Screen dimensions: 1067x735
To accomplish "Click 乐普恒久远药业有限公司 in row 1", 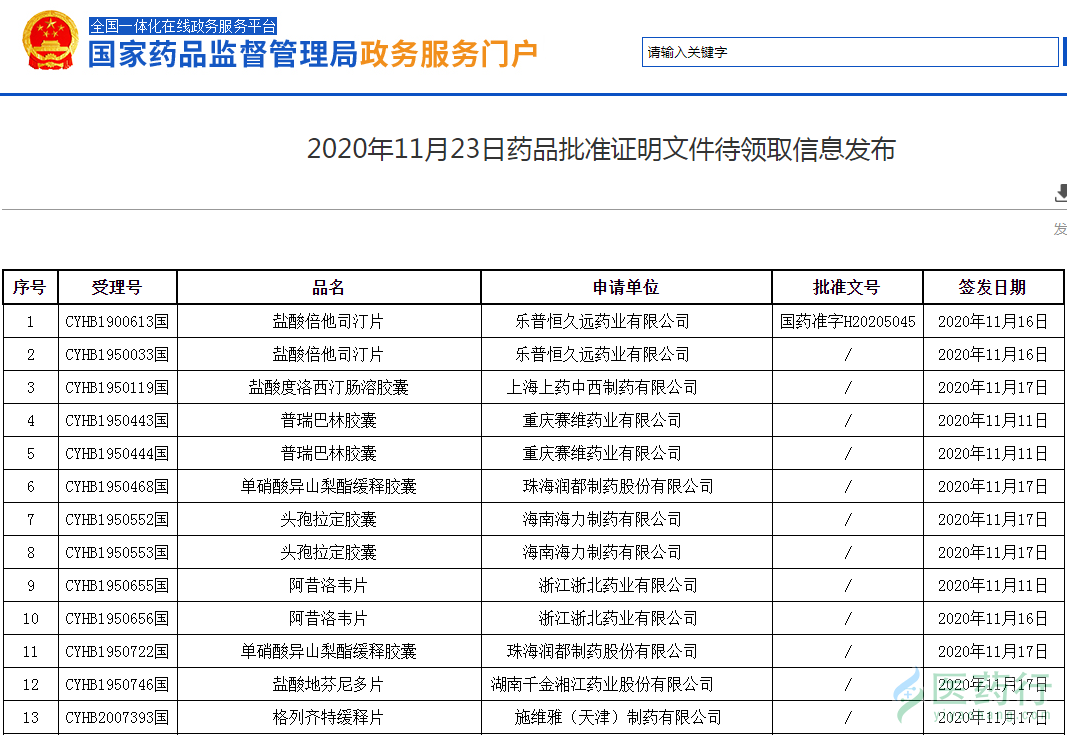I will 602,321.
